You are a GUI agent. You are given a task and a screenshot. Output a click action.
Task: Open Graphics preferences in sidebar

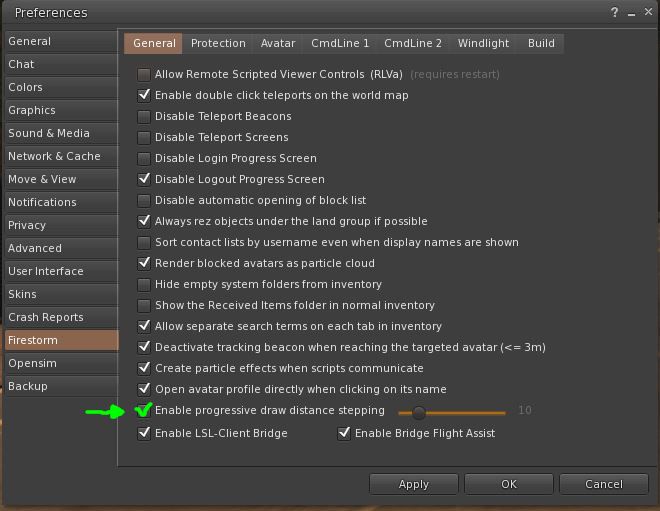pyautogui.click(x=61, y=110)
